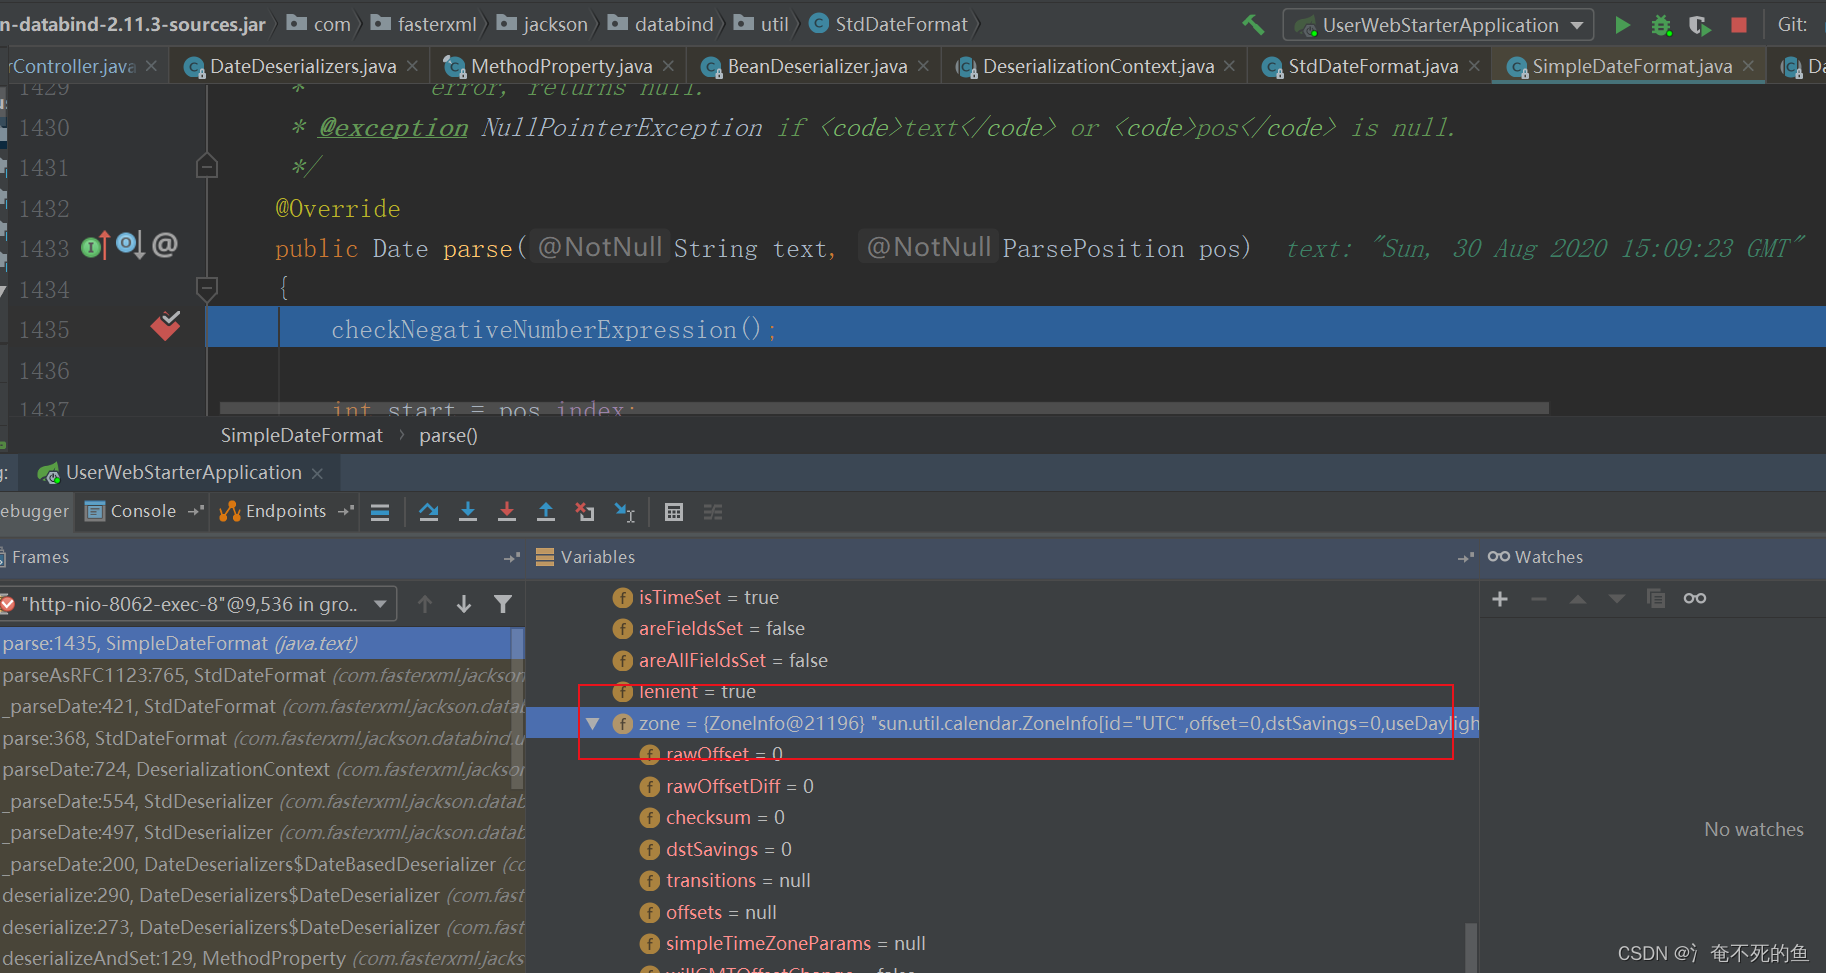
Task: Click the SimpleDateFormat breadcrumb below the editor
Action: coord(301,436)
